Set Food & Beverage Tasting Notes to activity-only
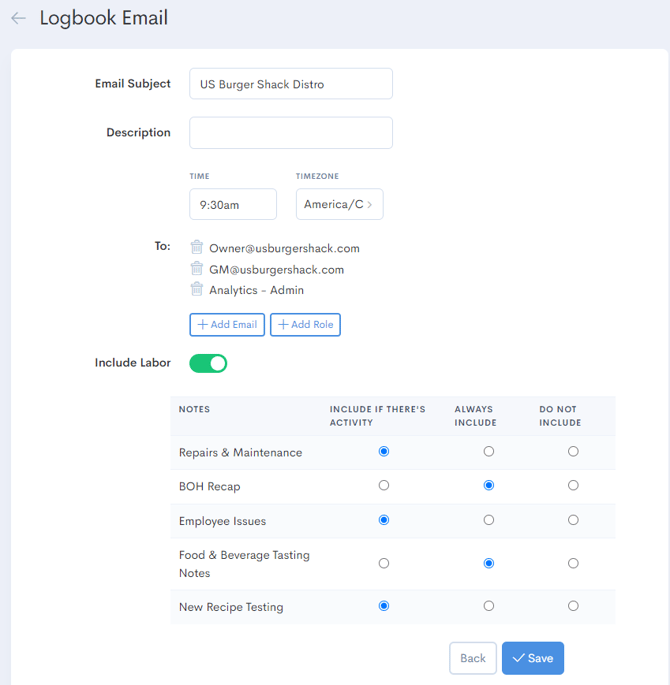 point(384,564)
